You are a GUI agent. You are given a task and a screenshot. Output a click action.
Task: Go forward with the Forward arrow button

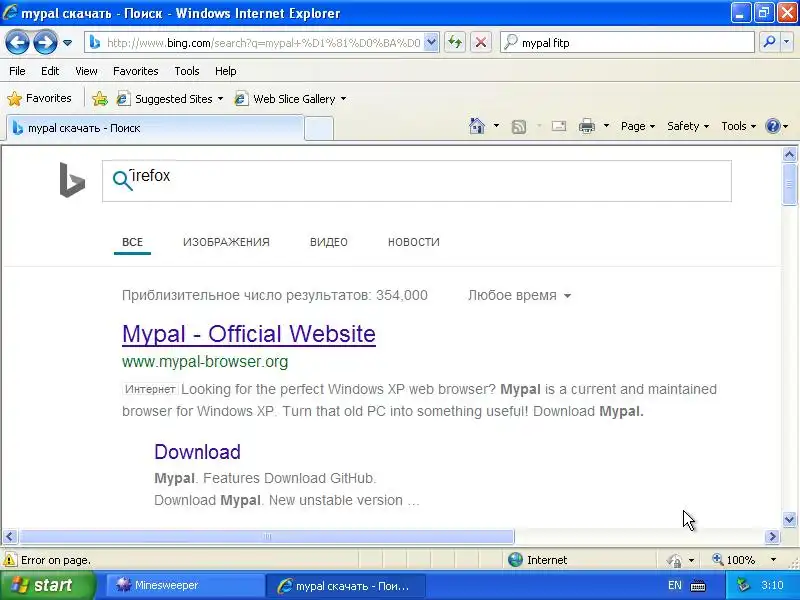coord(45,42)
